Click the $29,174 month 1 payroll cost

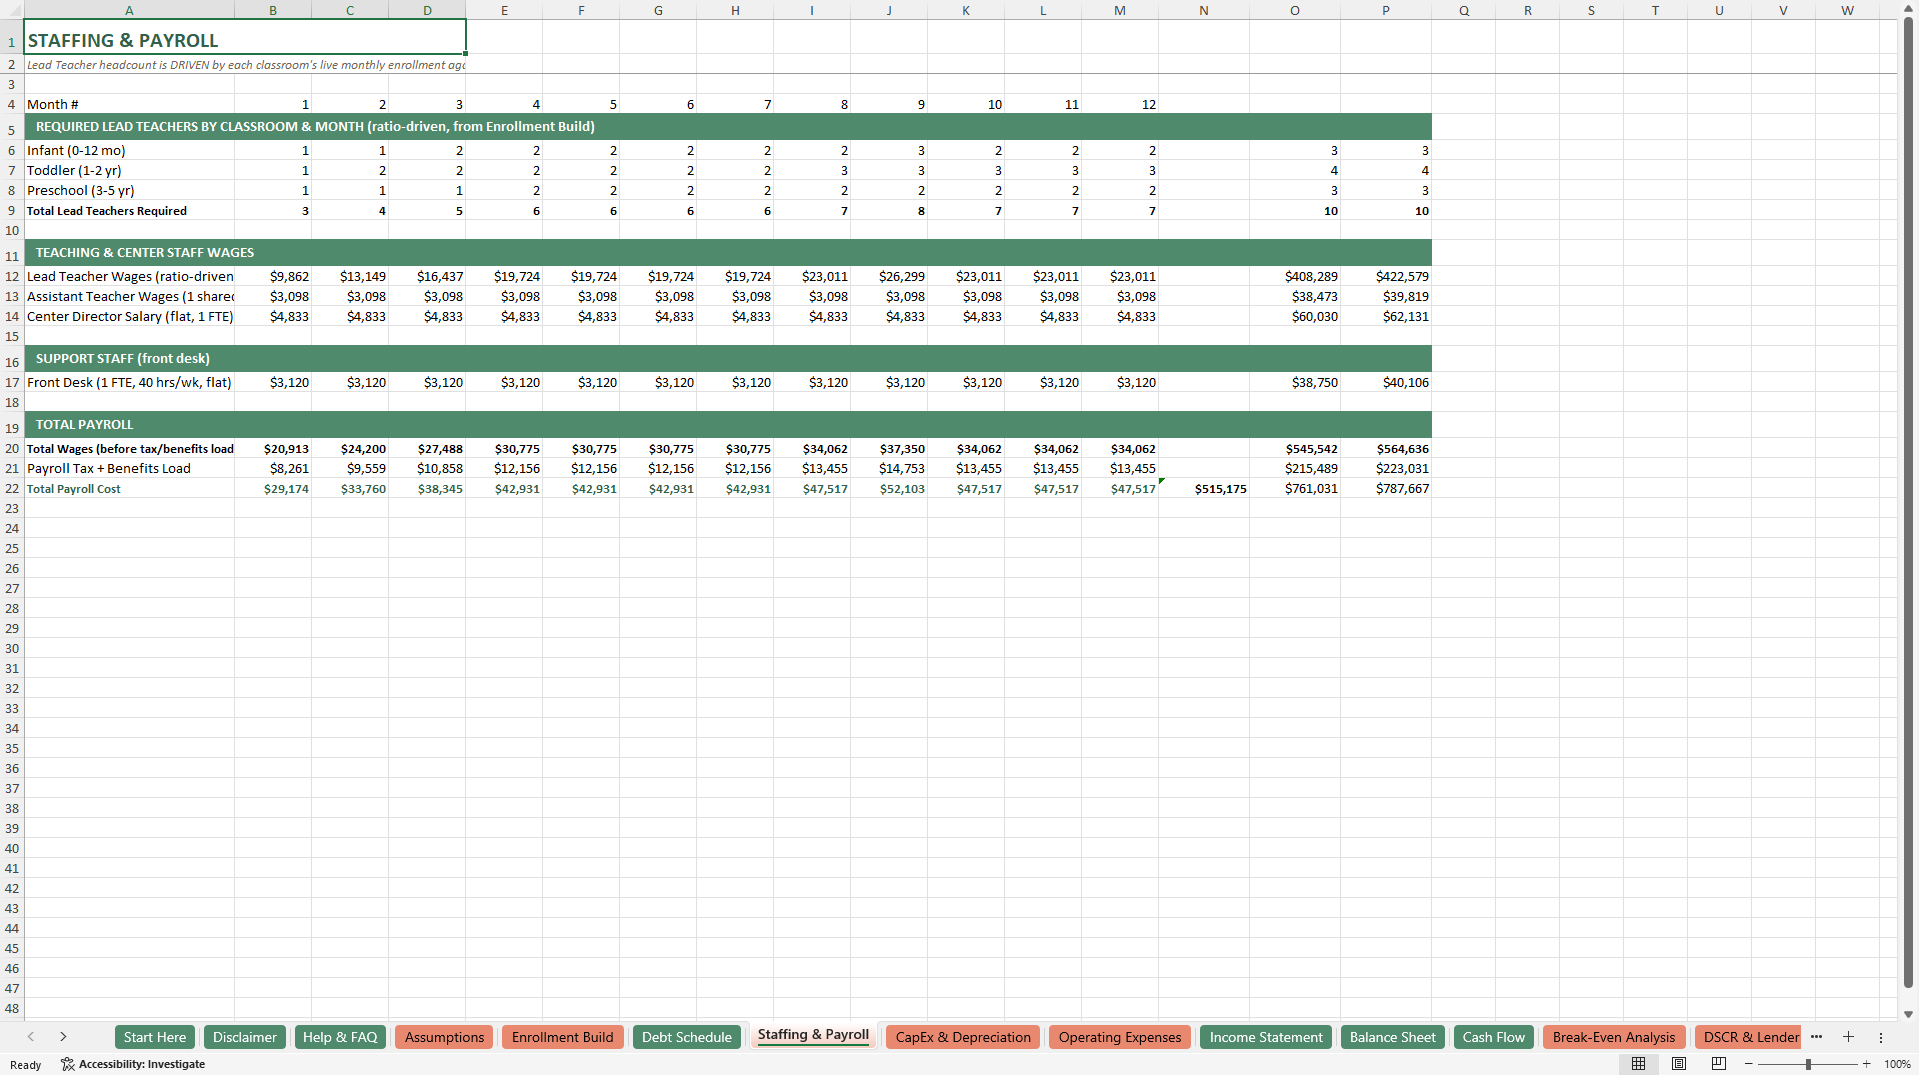273,489
